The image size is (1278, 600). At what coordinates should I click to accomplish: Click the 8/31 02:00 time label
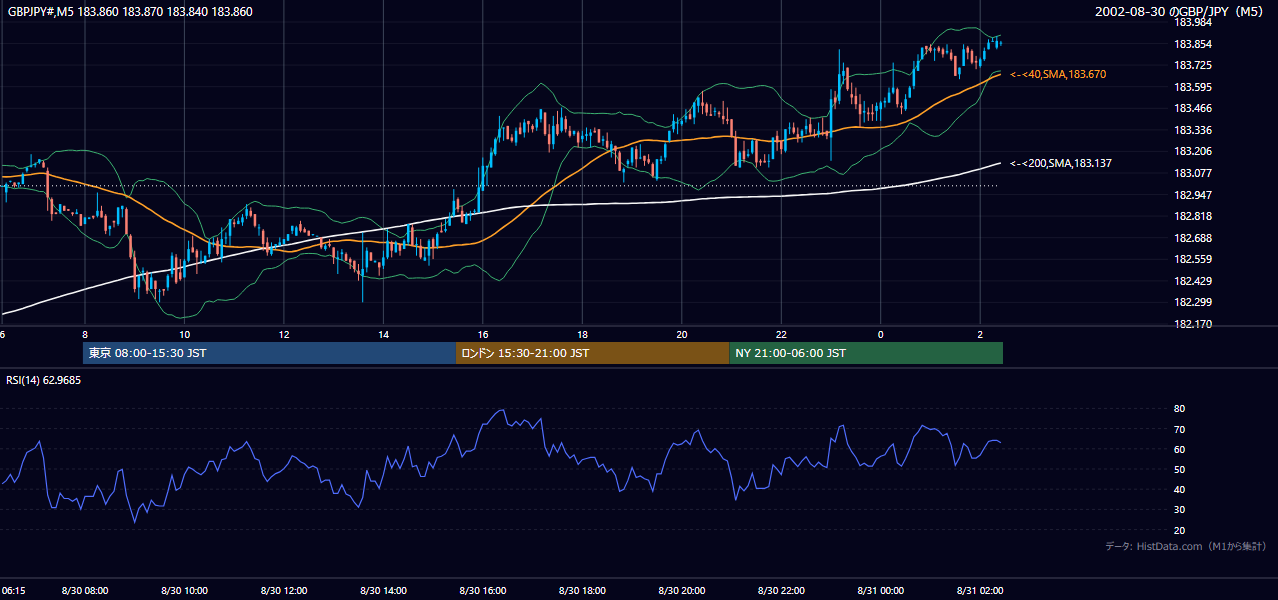[980, 590]
